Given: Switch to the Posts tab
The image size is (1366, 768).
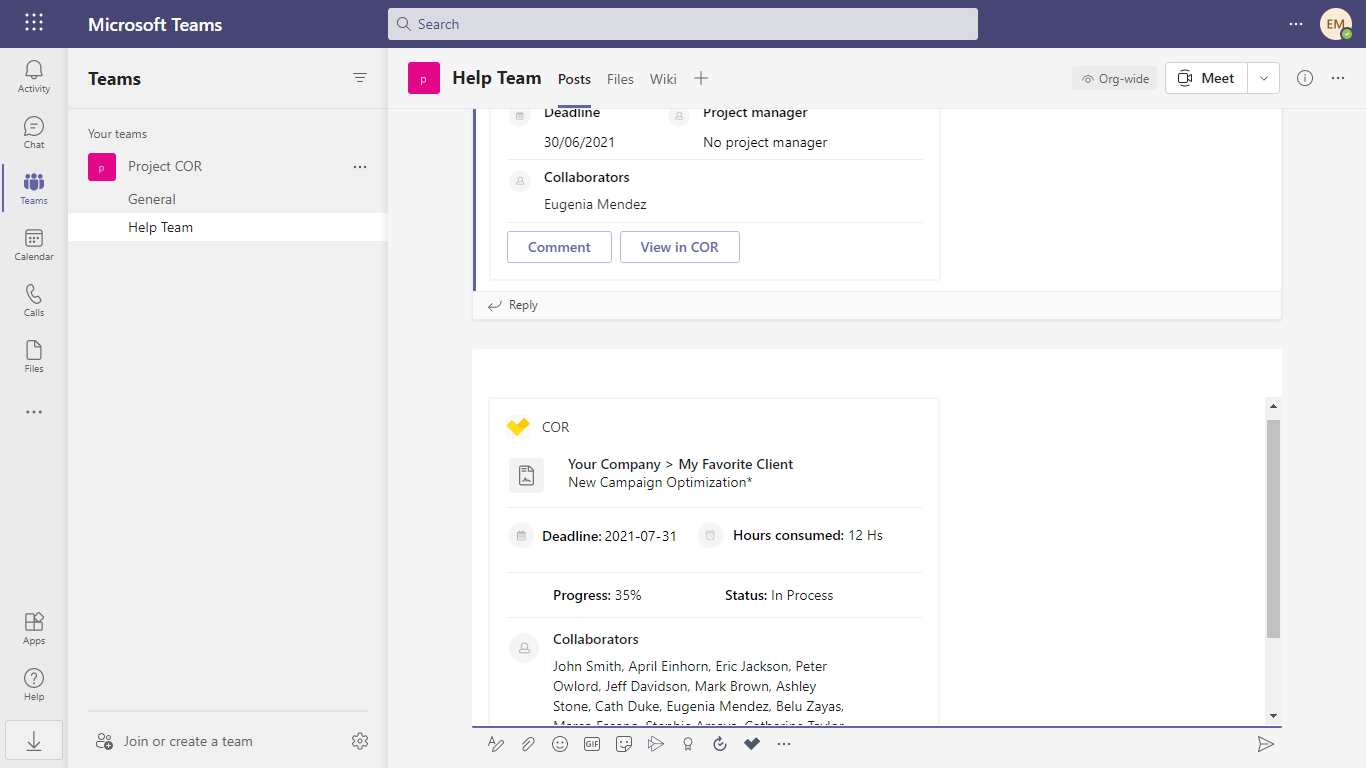Looking at the screenshot, I should pos(574,79).
